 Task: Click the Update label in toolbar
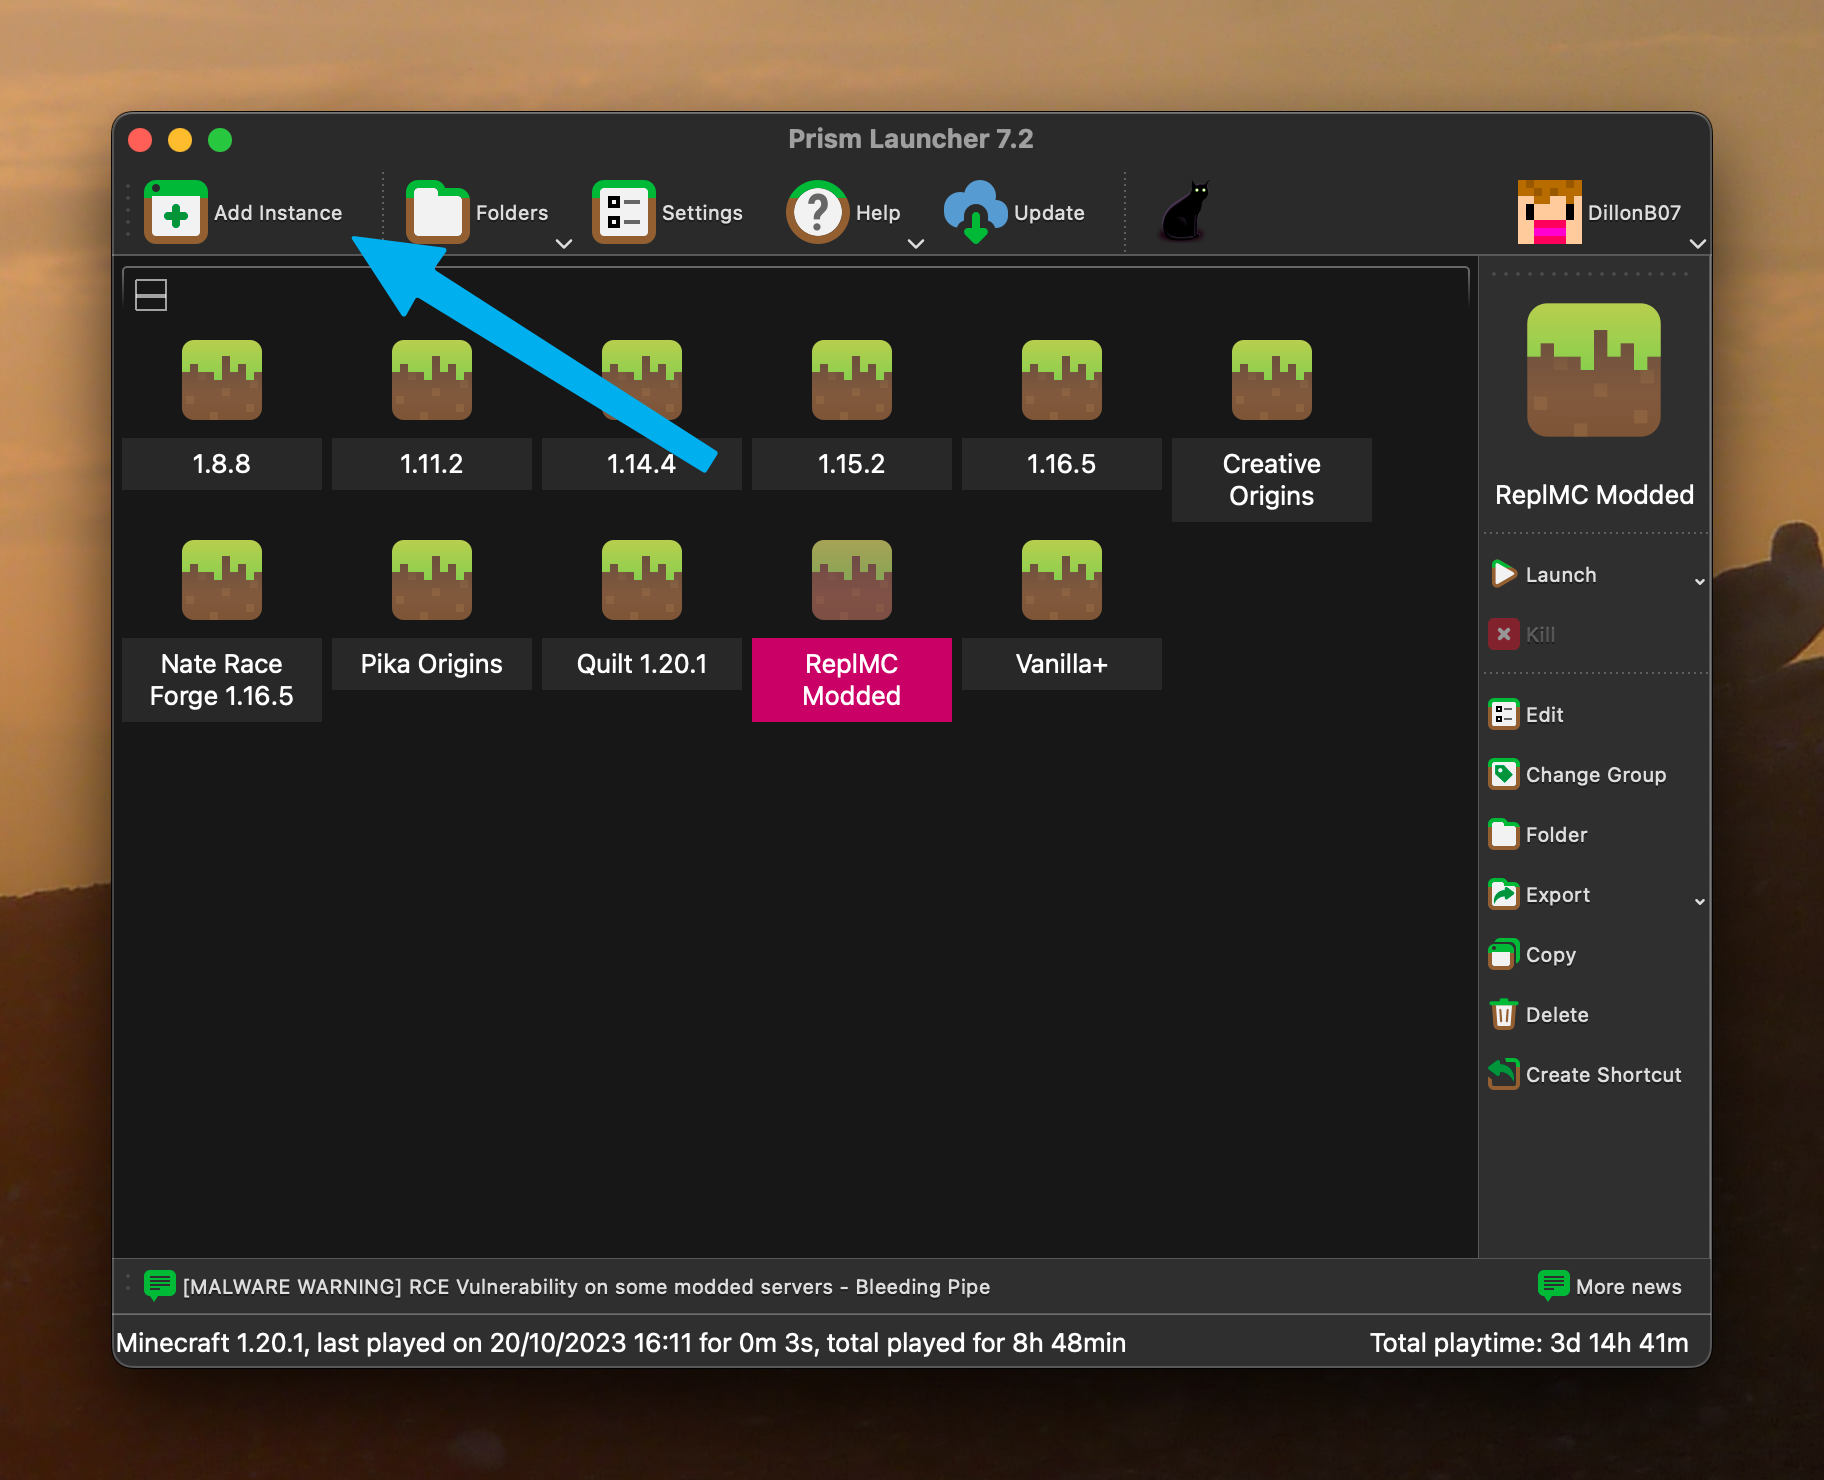(x=1049, y=213)
